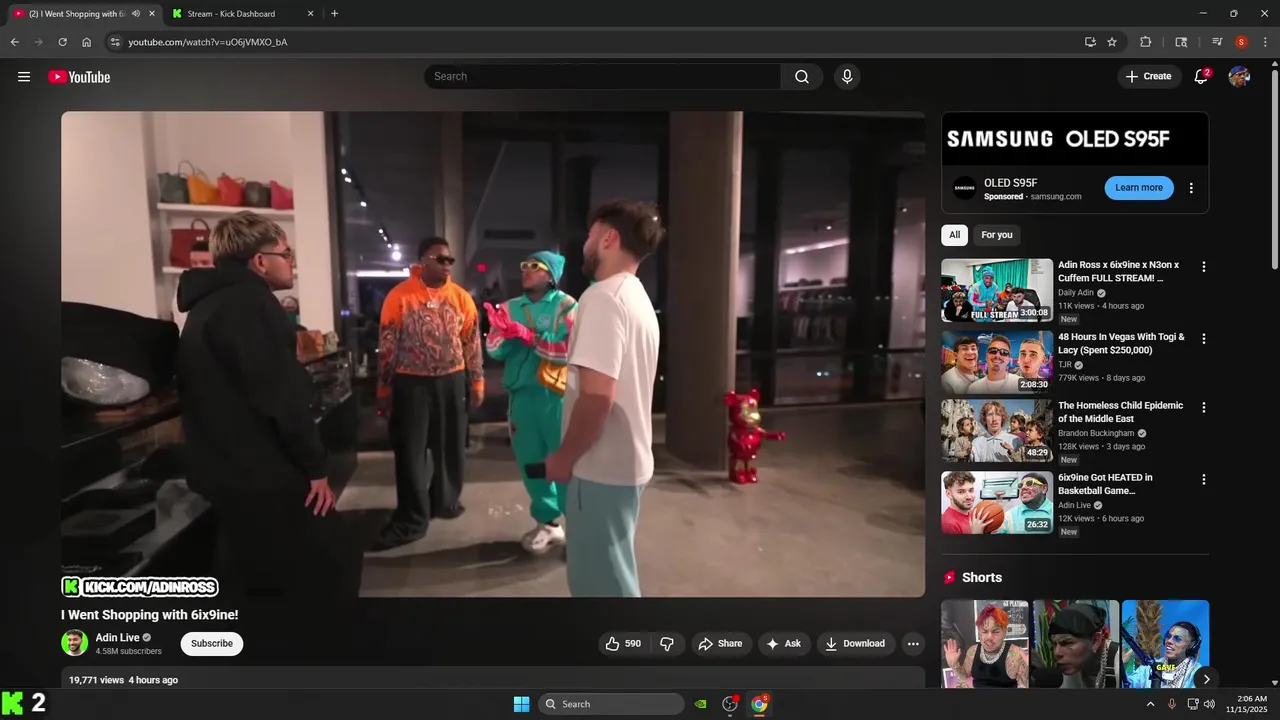Open Samsung ad options menu
This screenshot has width=1280, height=720.
[x=1191, y=188]
